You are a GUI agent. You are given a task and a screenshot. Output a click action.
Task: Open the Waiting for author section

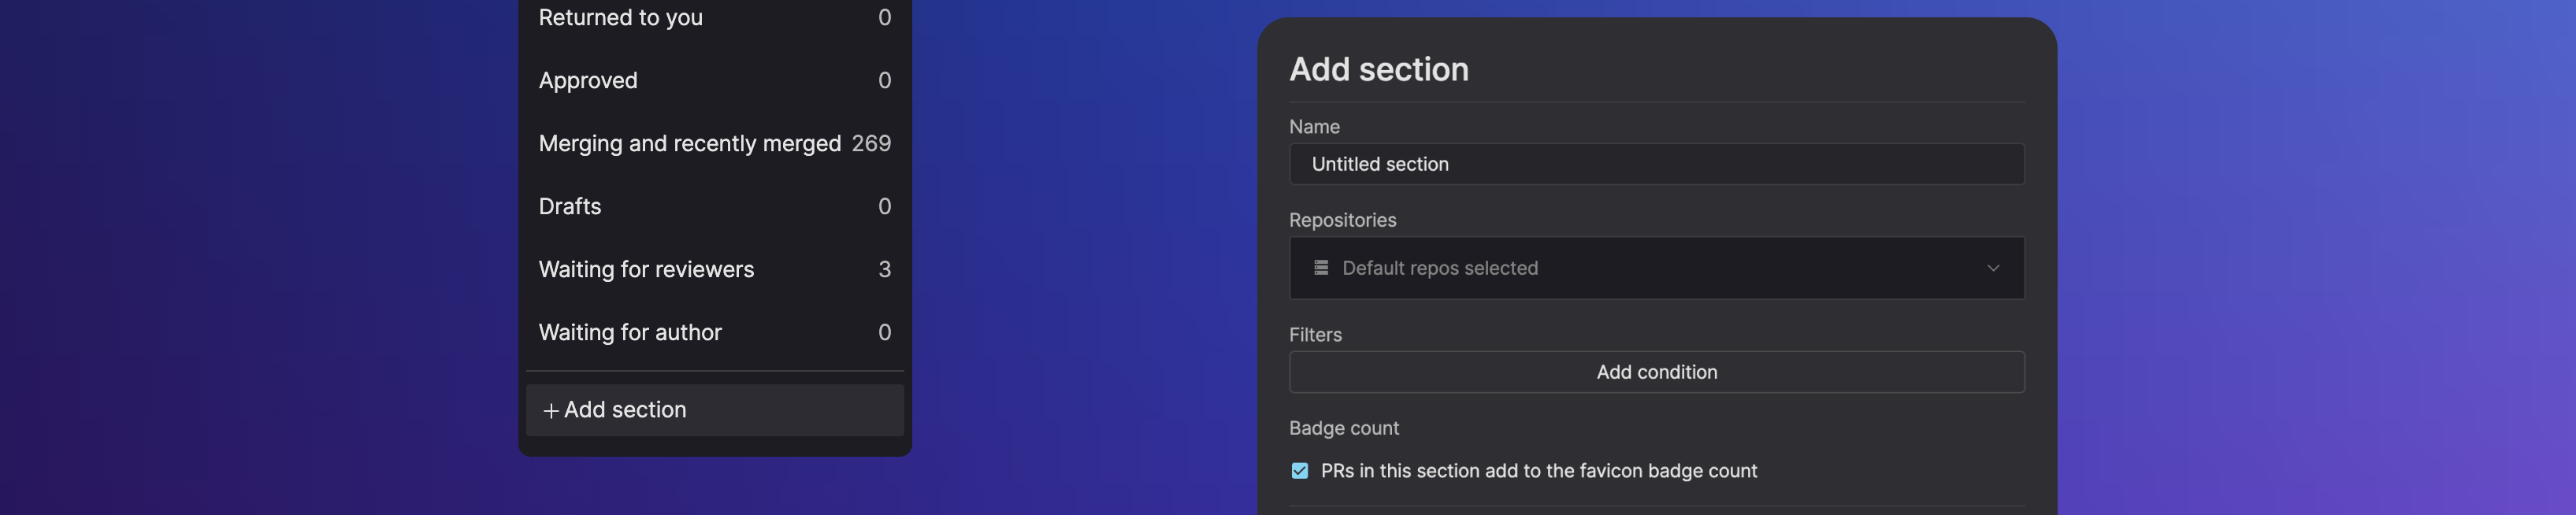point(714,332)
